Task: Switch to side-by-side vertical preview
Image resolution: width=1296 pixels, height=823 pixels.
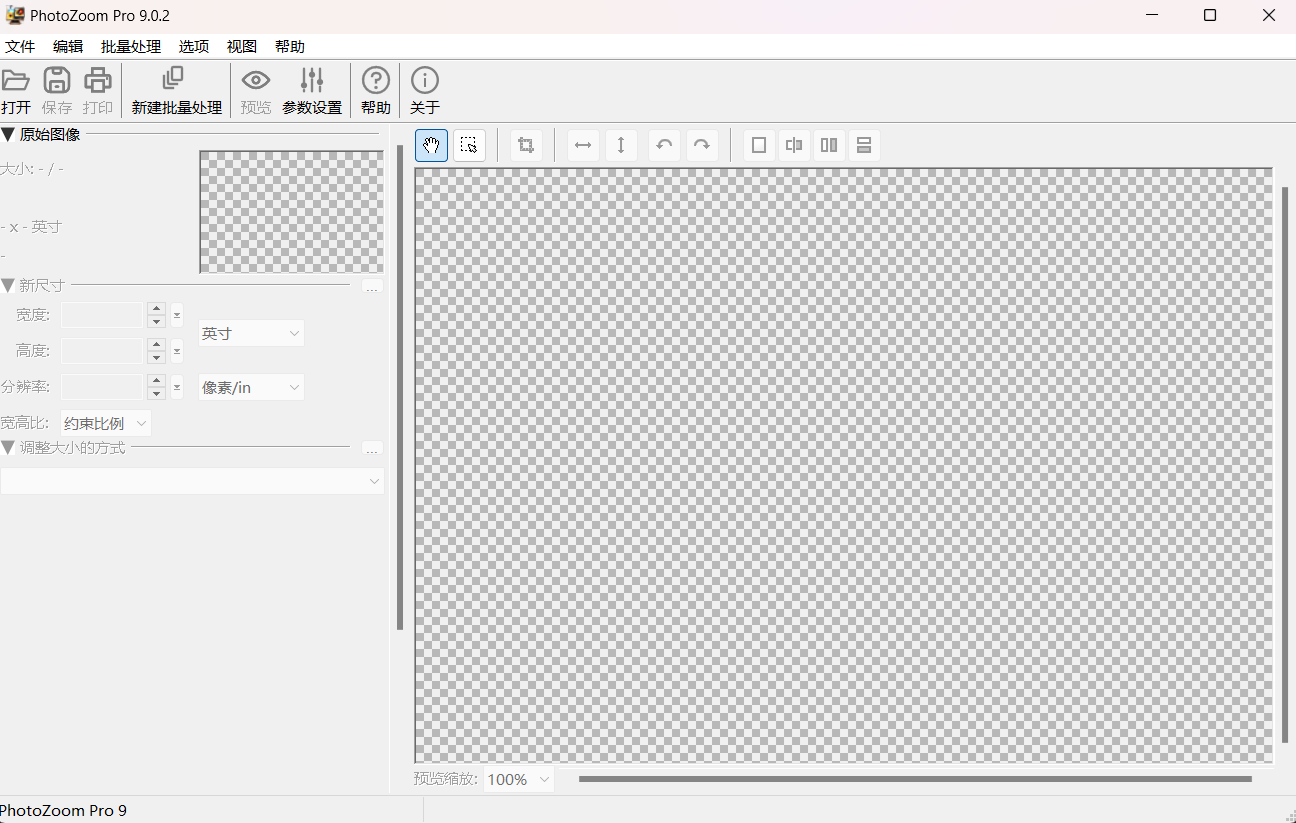Action: [x=829, y=145]
